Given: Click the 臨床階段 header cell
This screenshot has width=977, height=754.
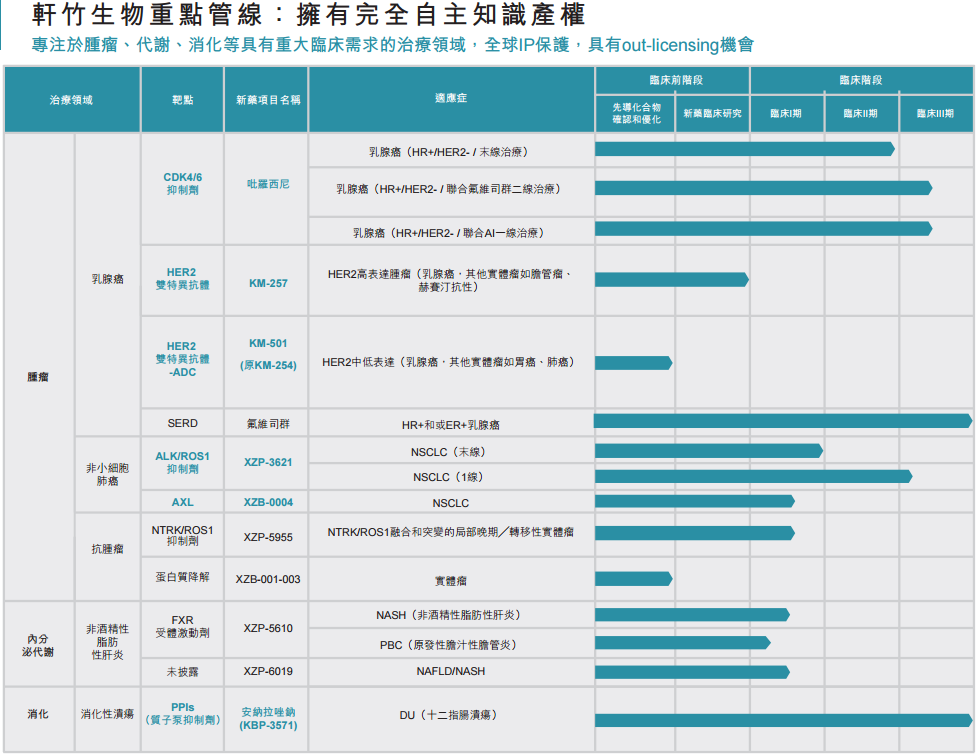Looking at the screenshot, I should coord(860,80).
